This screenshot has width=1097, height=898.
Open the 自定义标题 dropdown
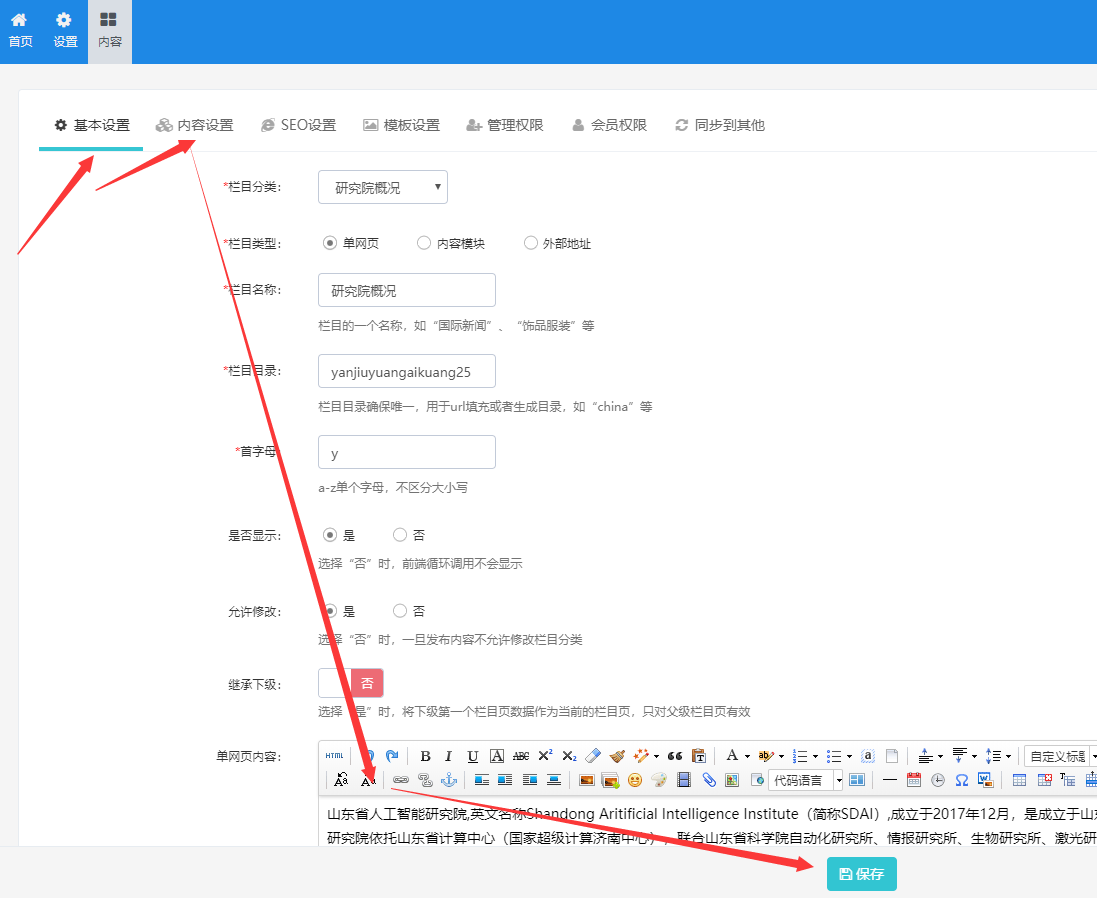tap(1060, 756)
